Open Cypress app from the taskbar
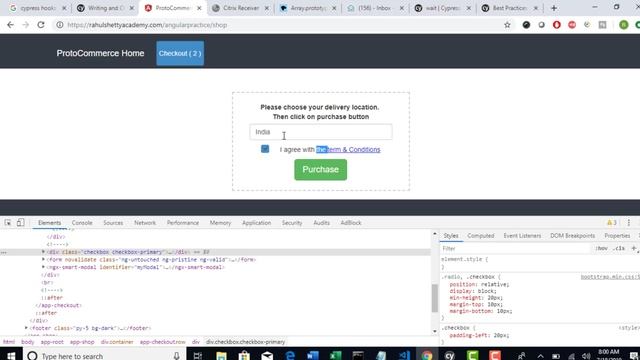 coord(450,356)
